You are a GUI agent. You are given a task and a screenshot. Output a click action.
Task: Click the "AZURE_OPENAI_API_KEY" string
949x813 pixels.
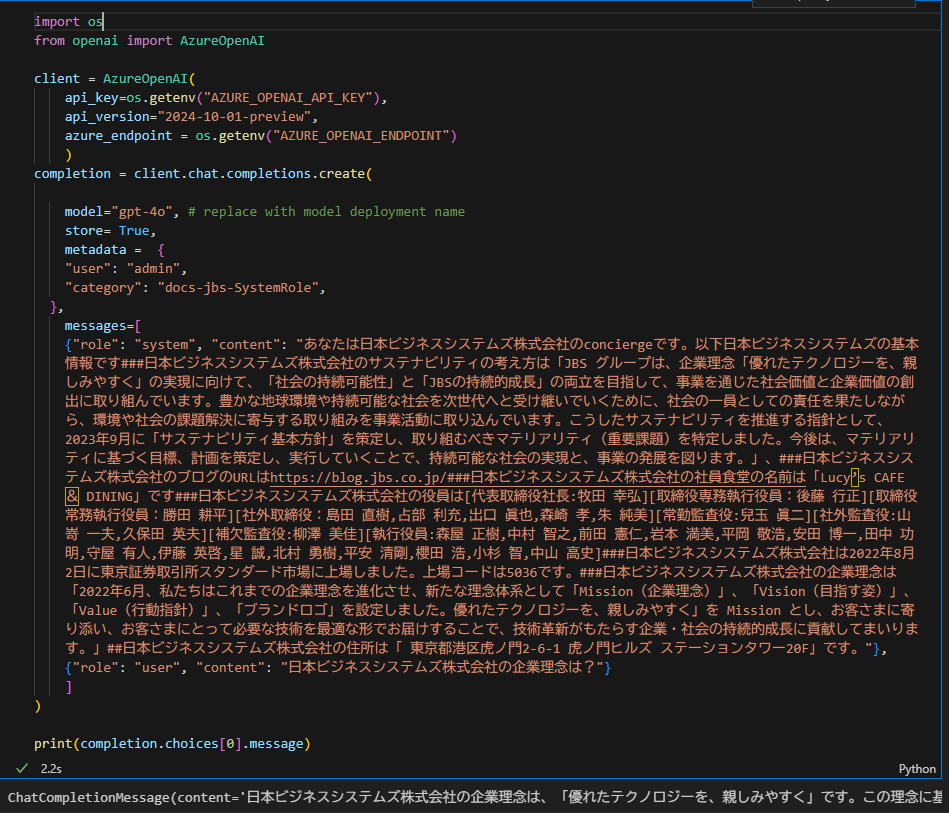pyautogui.click(x=292, y=97)
